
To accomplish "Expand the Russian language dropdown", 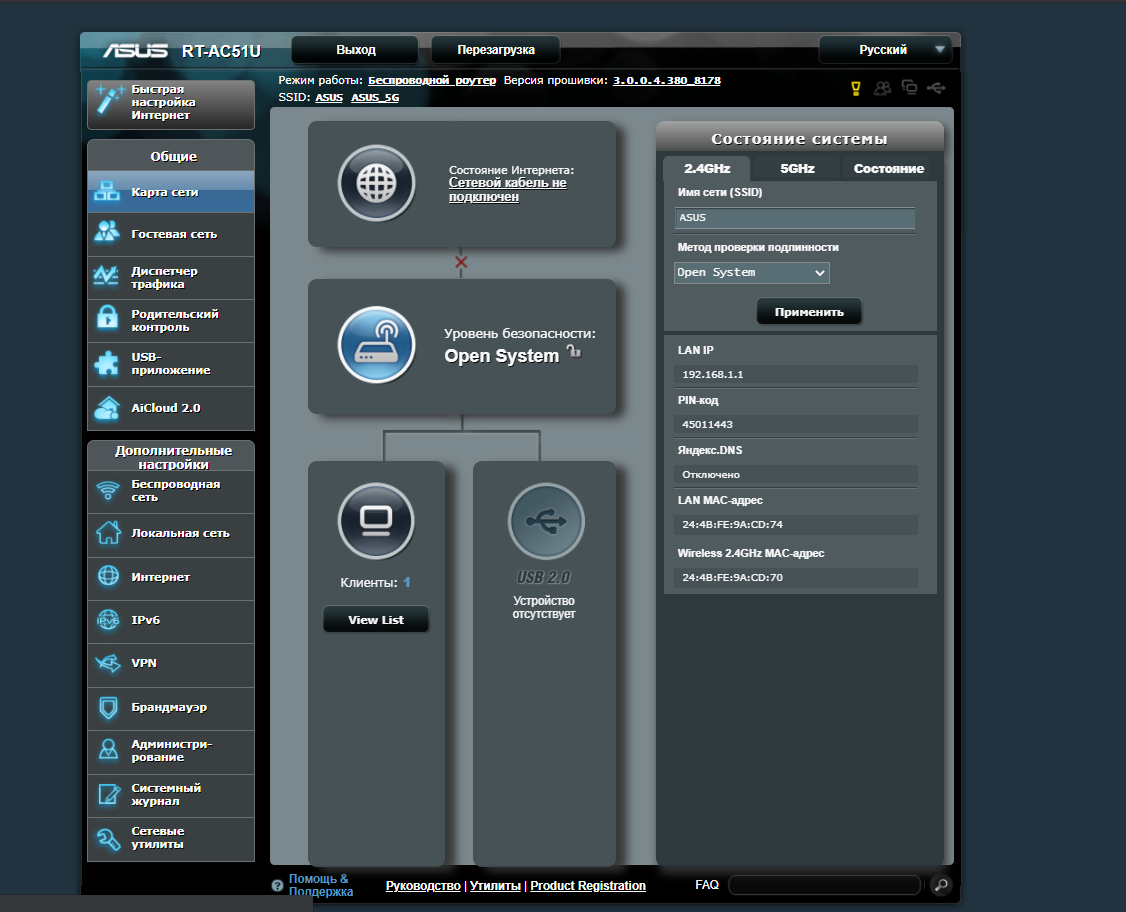I will (884, 49).
